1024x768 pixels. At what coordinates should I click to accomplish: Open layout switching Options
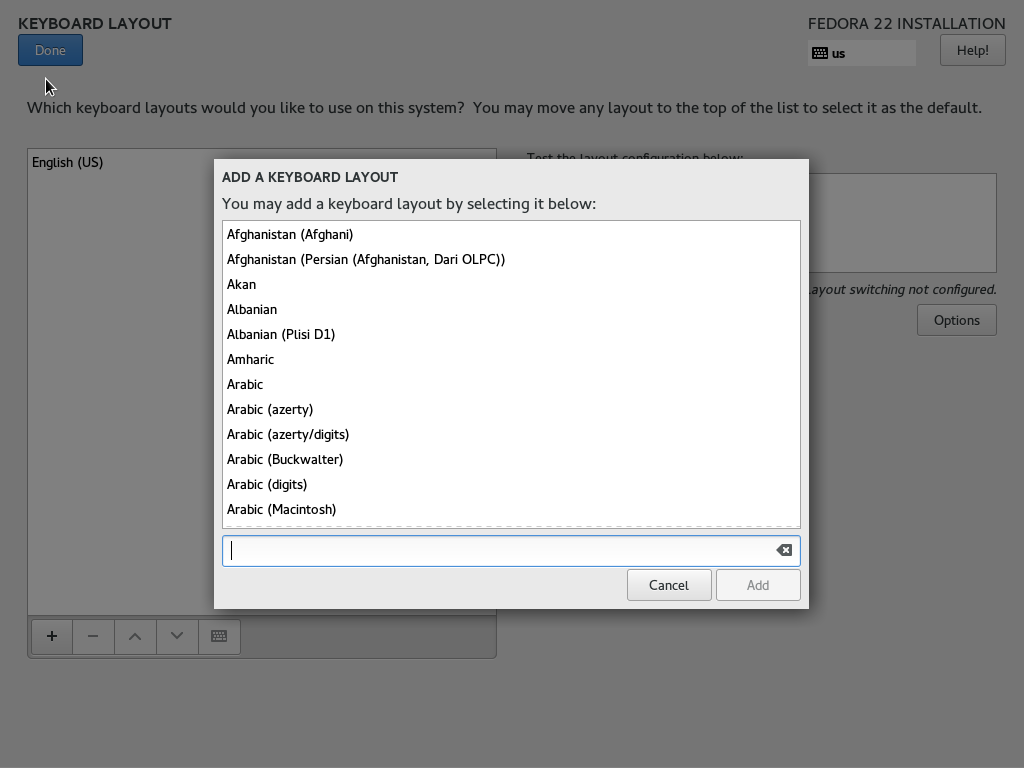pos(956,320)
